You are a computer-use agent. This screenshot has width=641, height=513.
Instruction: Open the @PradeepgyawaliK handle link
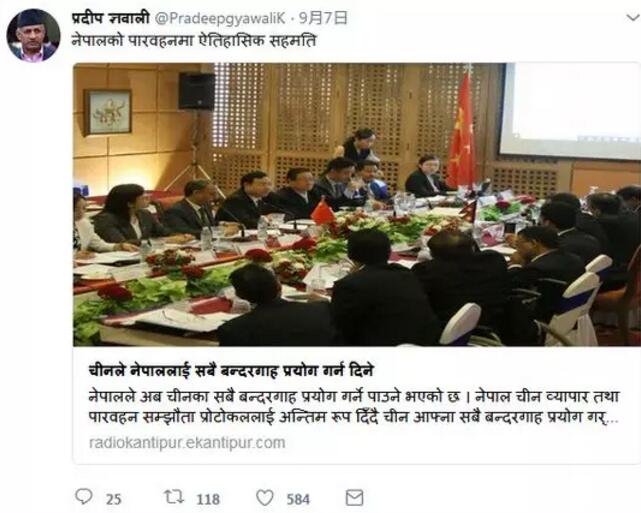(x=221, y=18)
